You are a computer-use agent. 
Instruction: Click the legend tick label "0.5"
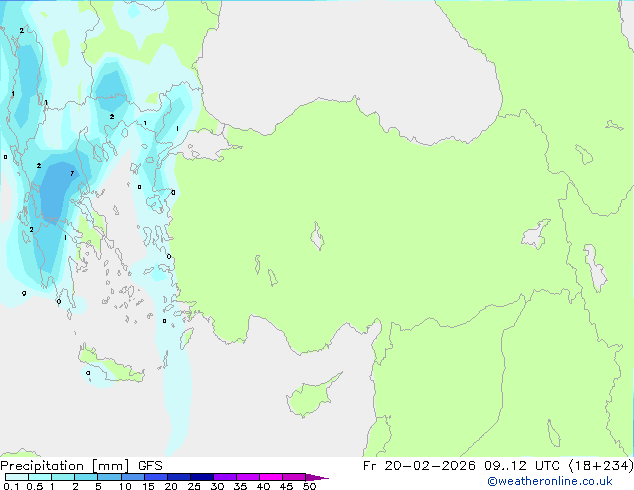35,486
